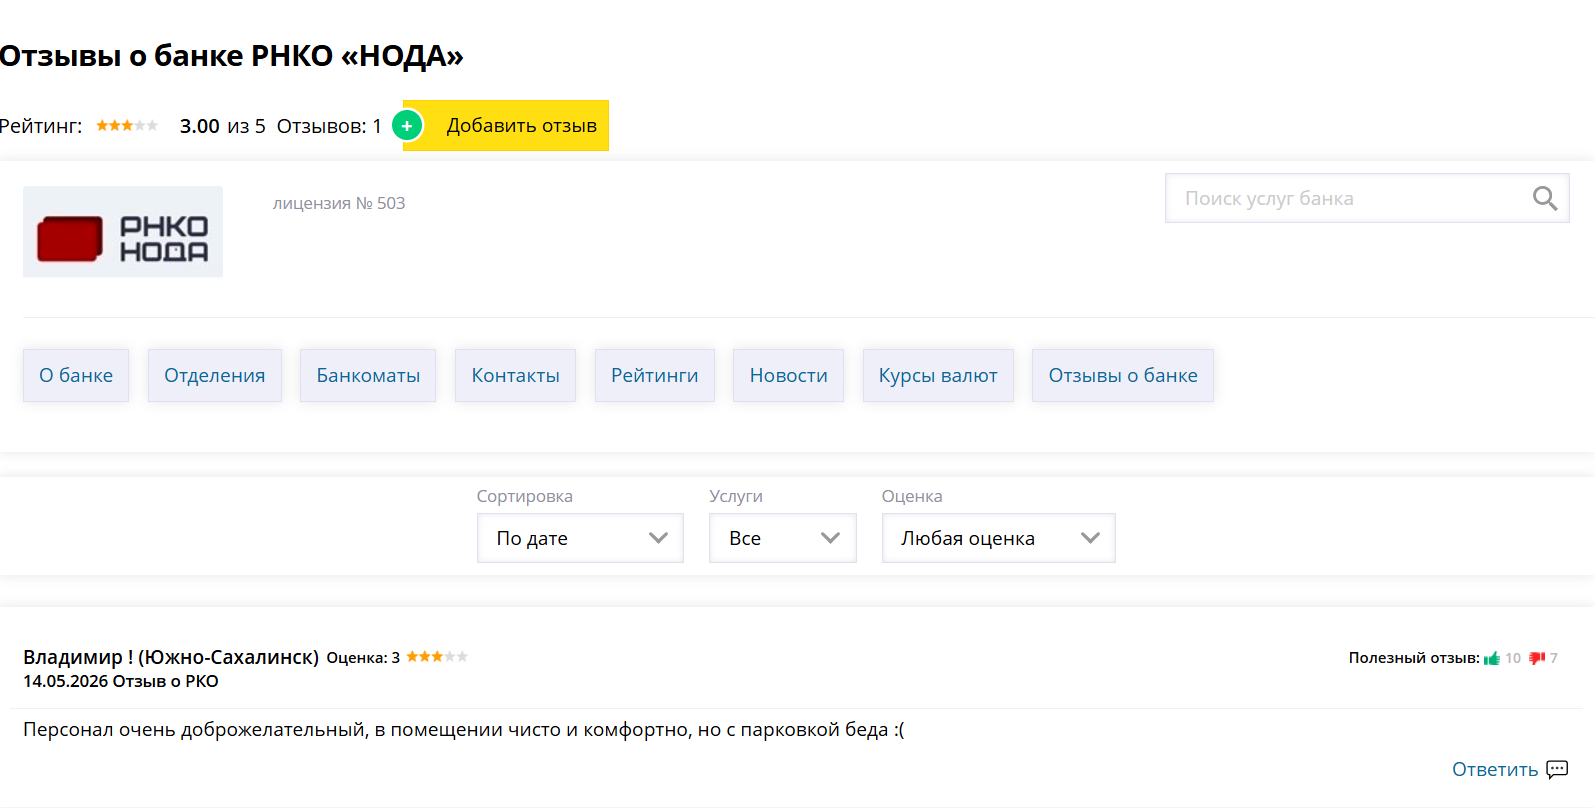Image resolution: width=1595 pixels, height=808 pixels.
Task: Open the Контакты tab
Action: pos(515,375)
